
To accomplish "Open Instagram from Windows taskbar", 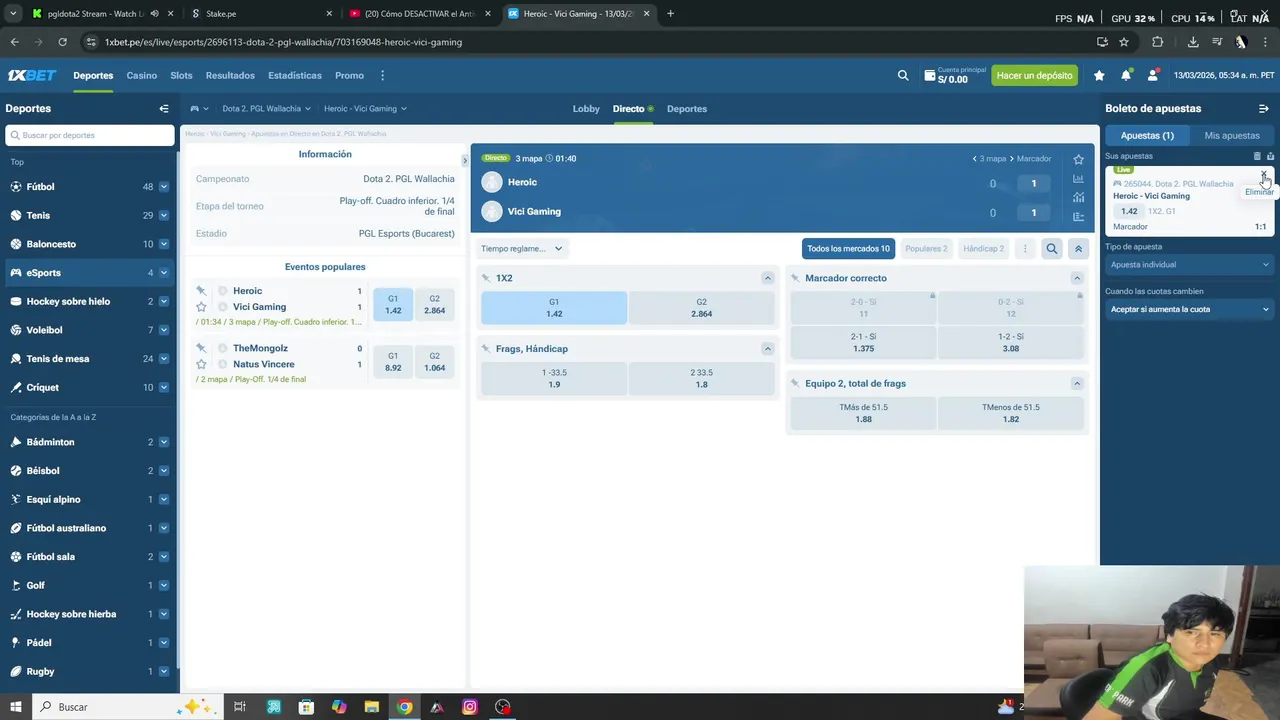I will (470, 707).
